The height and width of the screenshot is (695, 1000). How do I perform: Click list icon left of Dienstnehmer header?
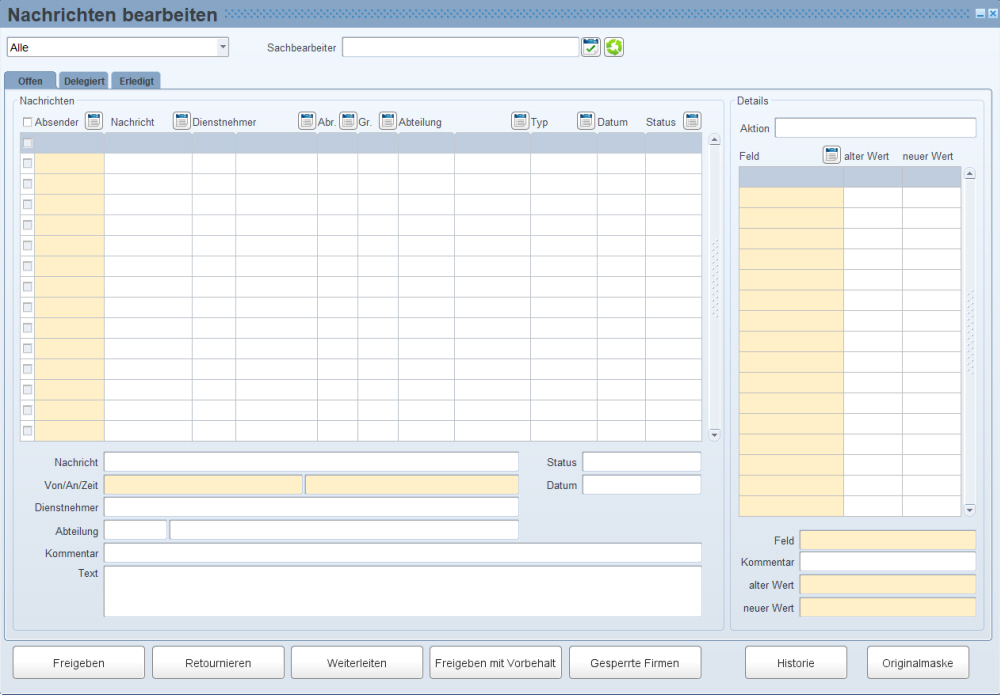[x=182, y=121]
